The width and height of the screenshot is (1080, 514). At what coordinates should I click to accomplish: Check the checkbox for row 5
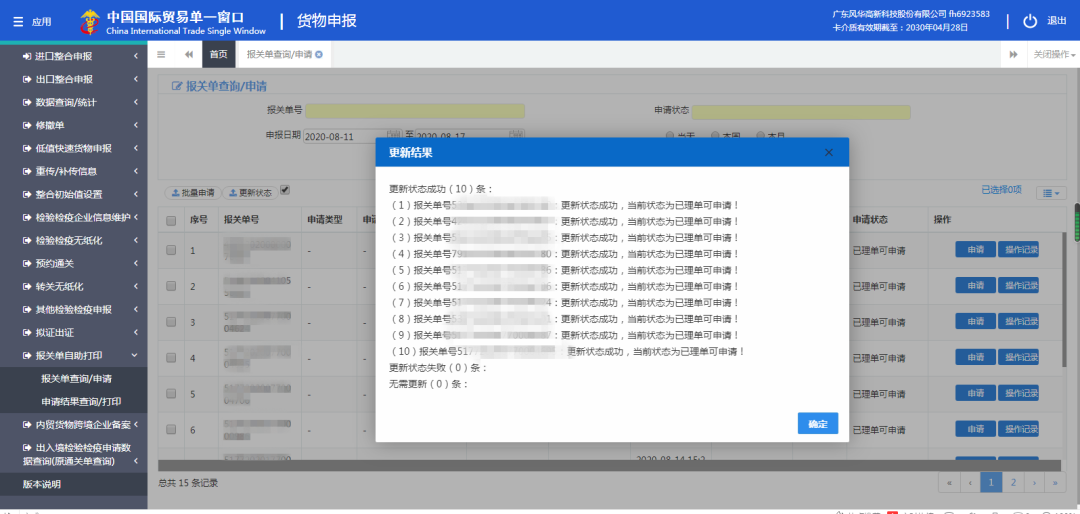171,394
